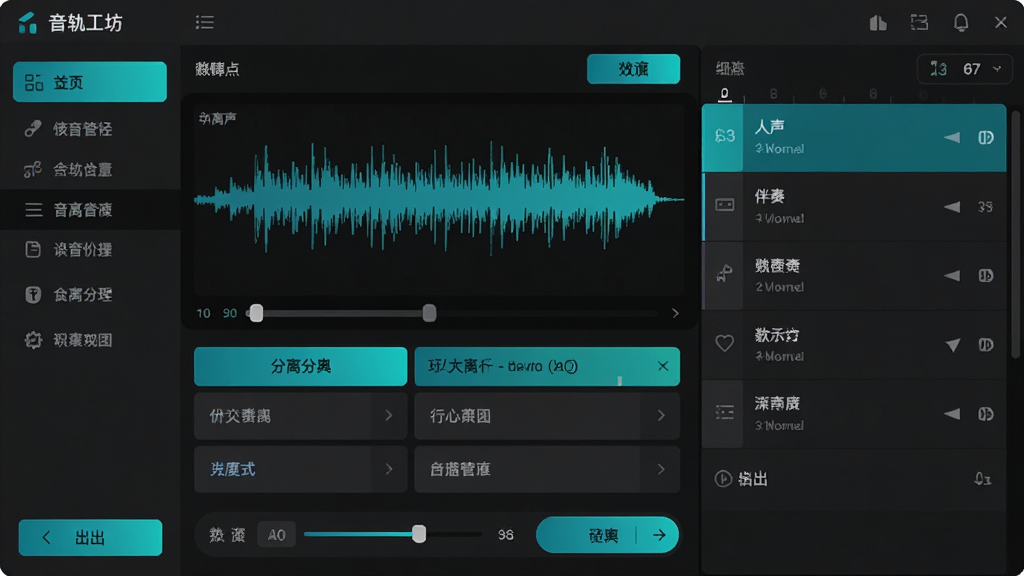Image resolution: width=1024 pixels, height=576 pixels.
Task: Click the circled play icon next to 输出
Action: (723, 479)
